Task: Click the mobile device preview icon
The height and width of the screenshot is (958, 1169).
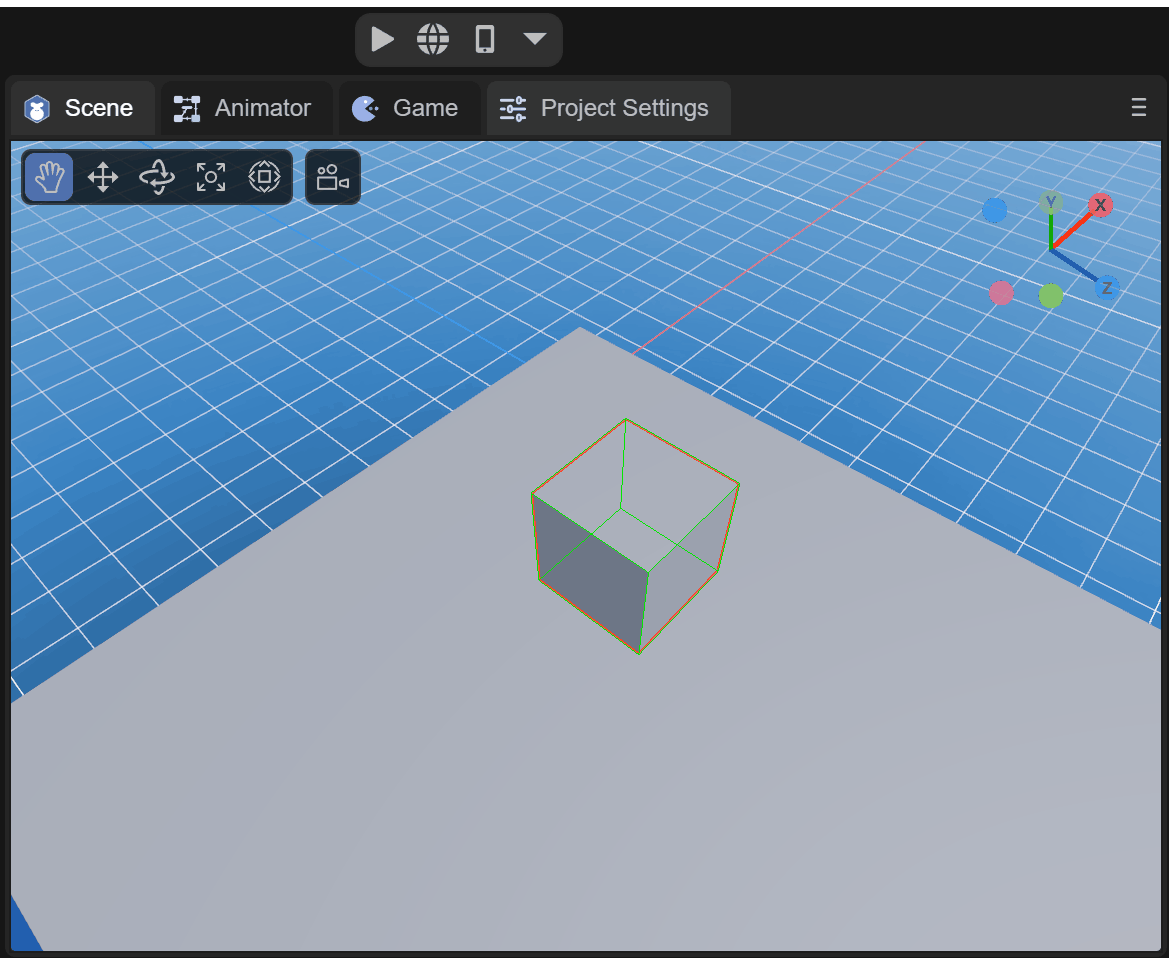Action: pyautogui.click(x=485, y=40)
